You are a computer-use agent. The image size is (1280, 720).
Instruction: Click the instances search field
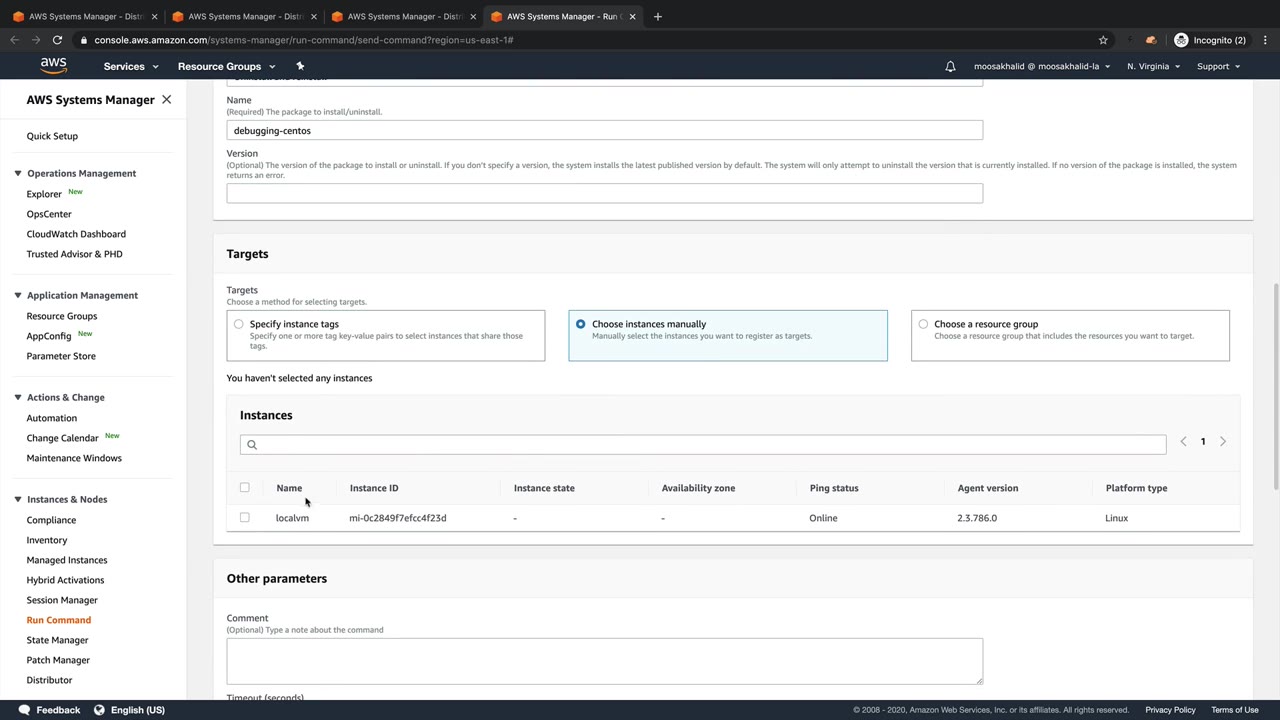pos(702,444)
